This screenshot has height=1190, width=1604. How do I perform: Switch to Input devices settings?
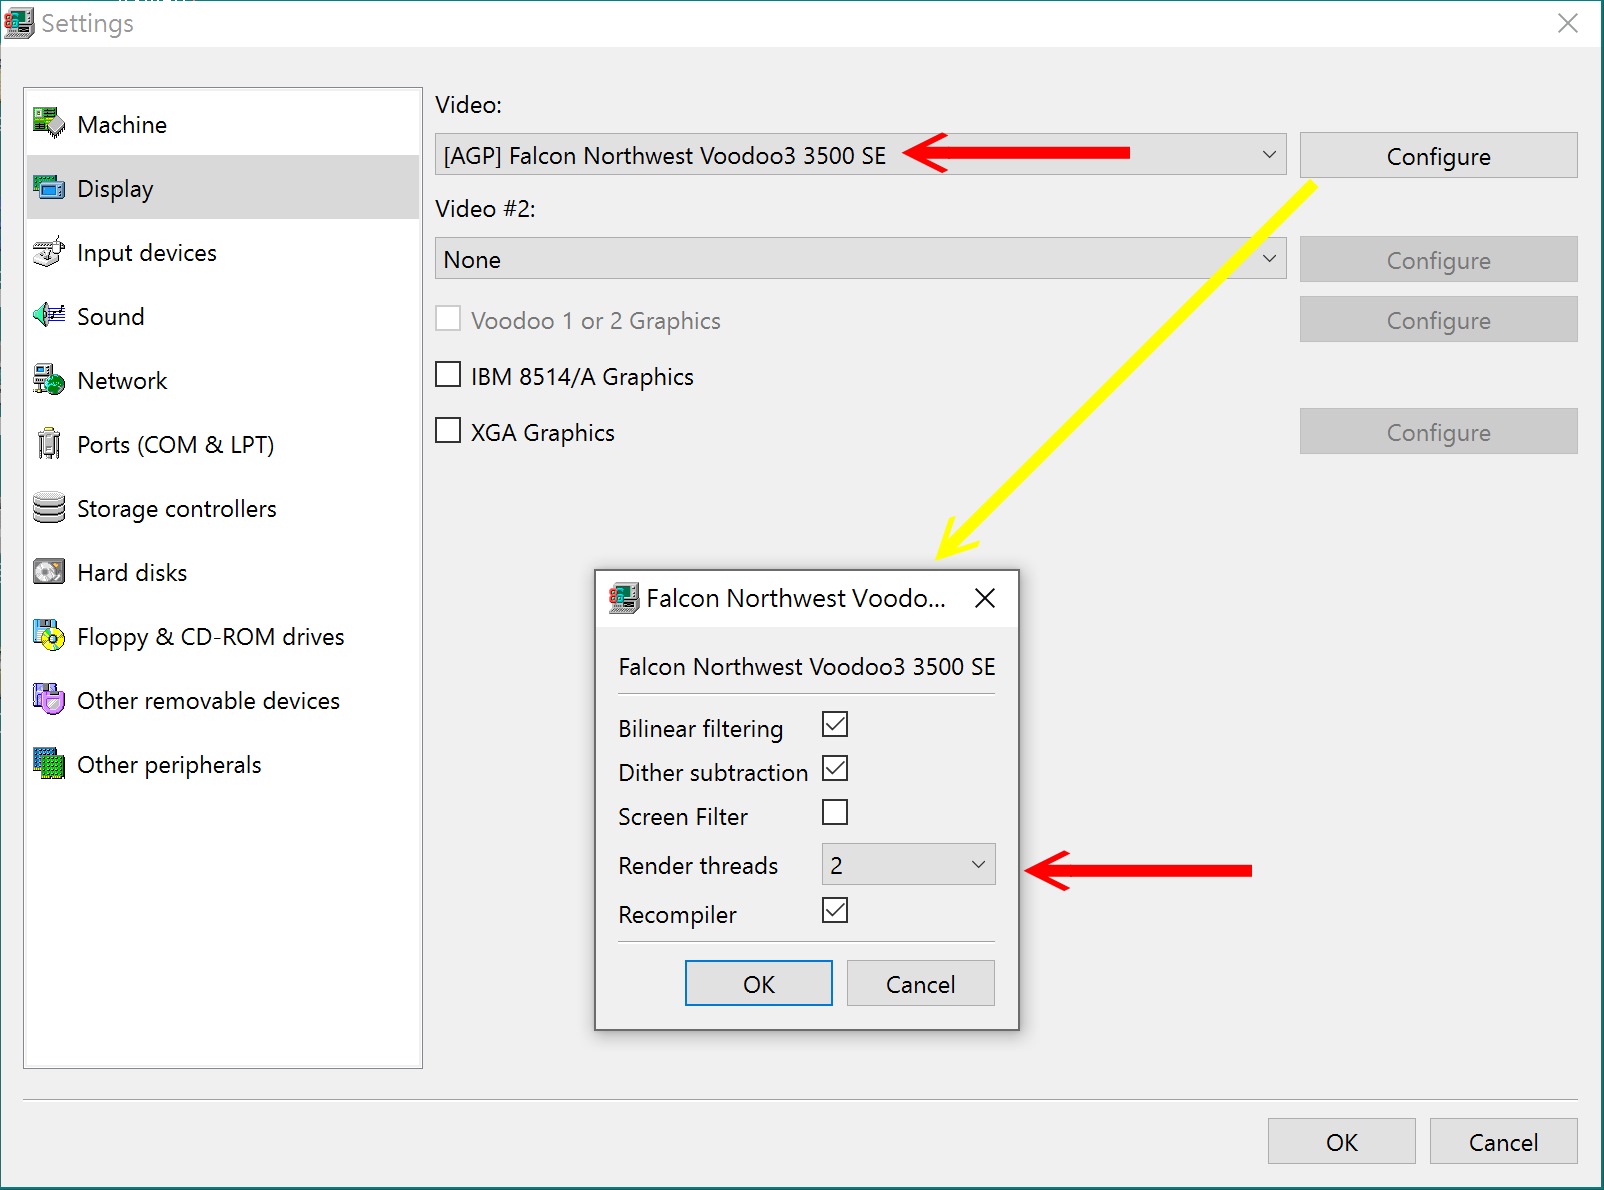222,251
